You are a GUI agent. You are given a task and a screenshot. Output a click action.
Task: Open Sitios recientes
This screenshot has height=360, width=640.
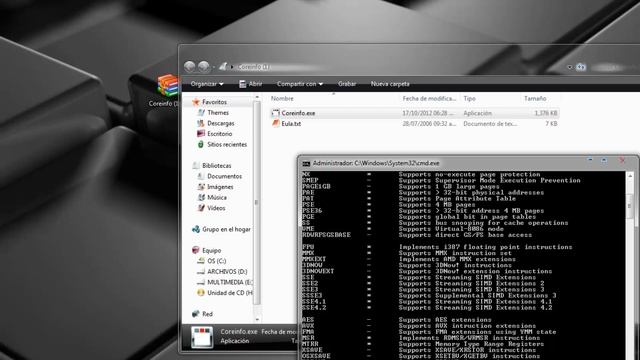coord(227,144)
